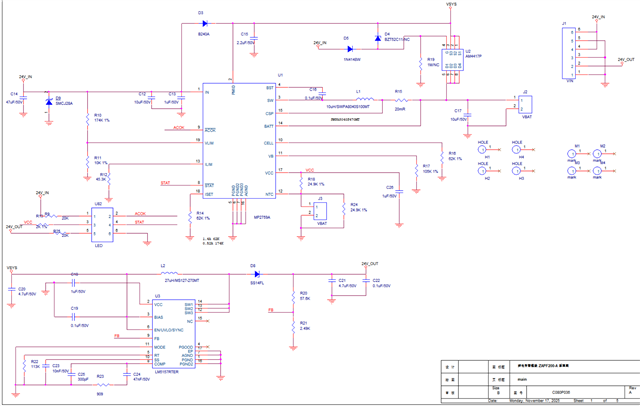Select the C12 10uF capacitor symbol
640x406 pixels.
click(x=151, y=98)
